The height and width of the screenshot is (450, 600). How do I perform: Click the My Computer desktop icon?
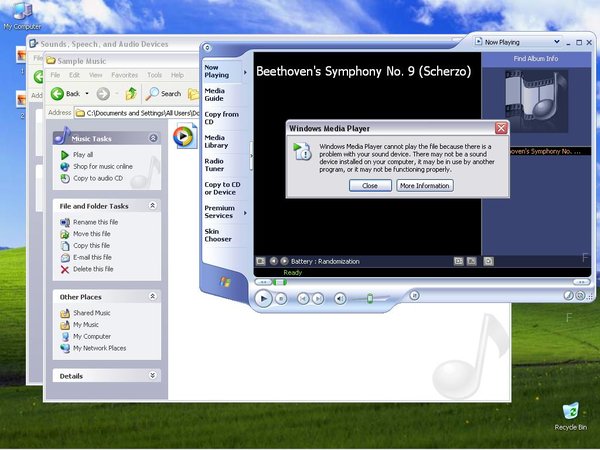[22, 16]
